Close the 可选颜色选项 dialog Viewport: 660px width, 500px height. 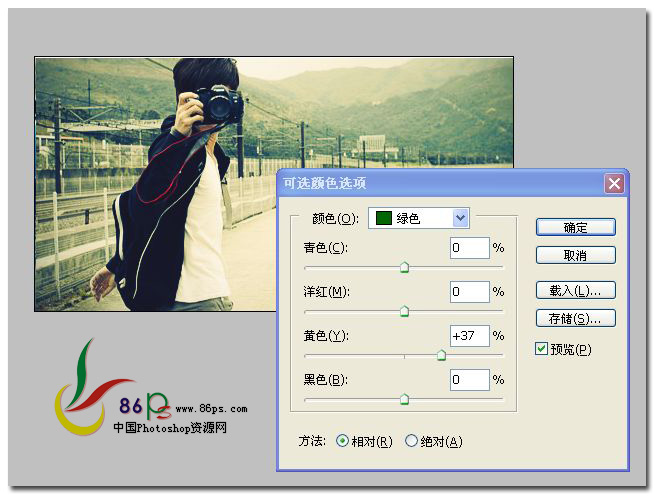point(614,184)
